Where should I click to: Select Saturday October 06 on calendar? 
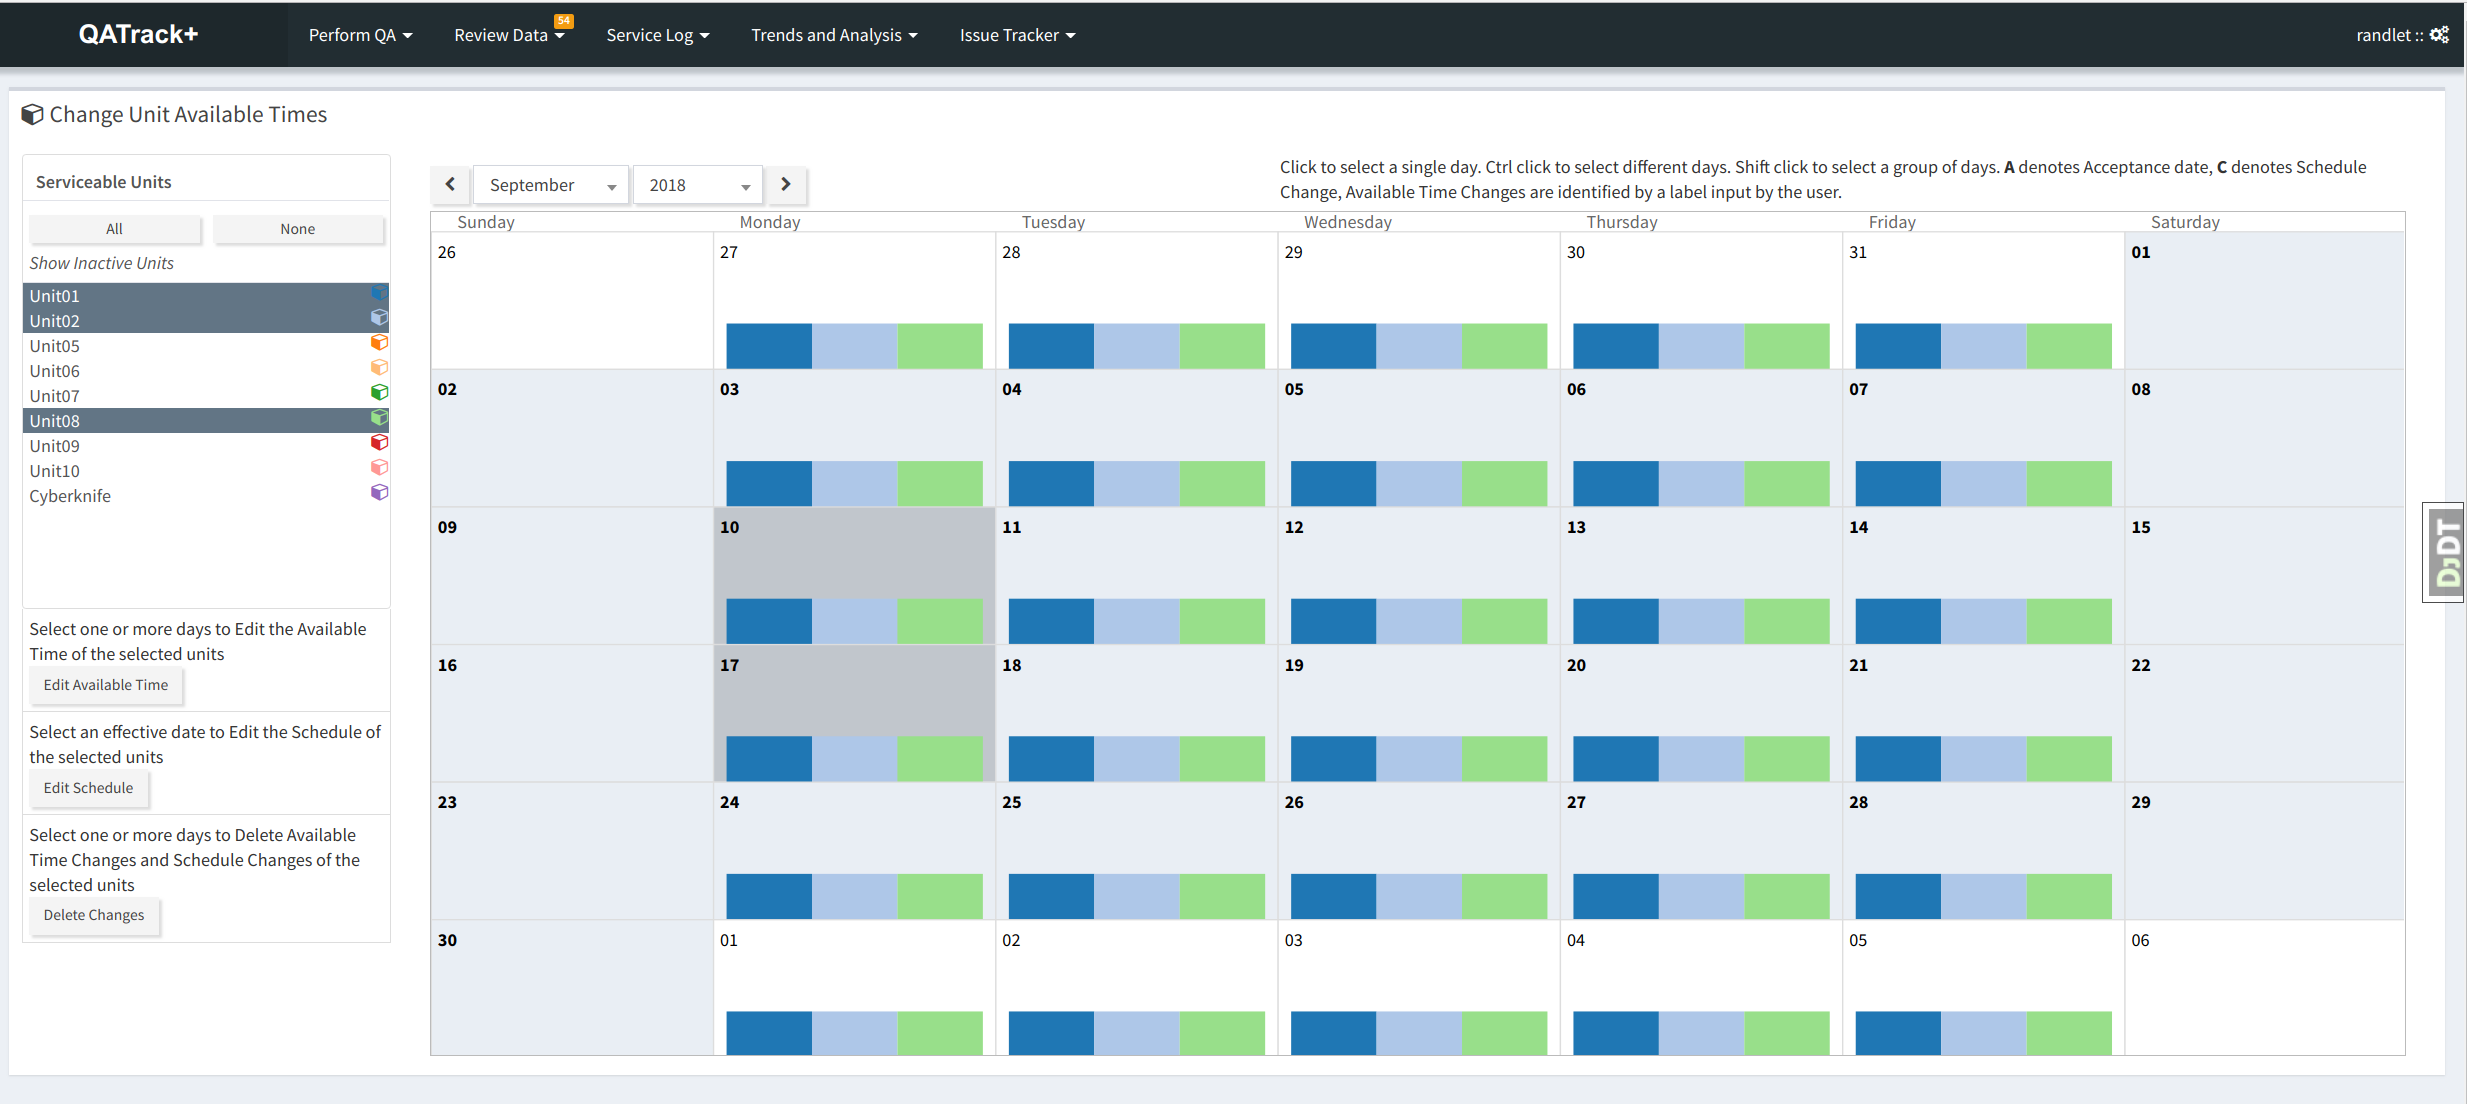(2265, 988)
